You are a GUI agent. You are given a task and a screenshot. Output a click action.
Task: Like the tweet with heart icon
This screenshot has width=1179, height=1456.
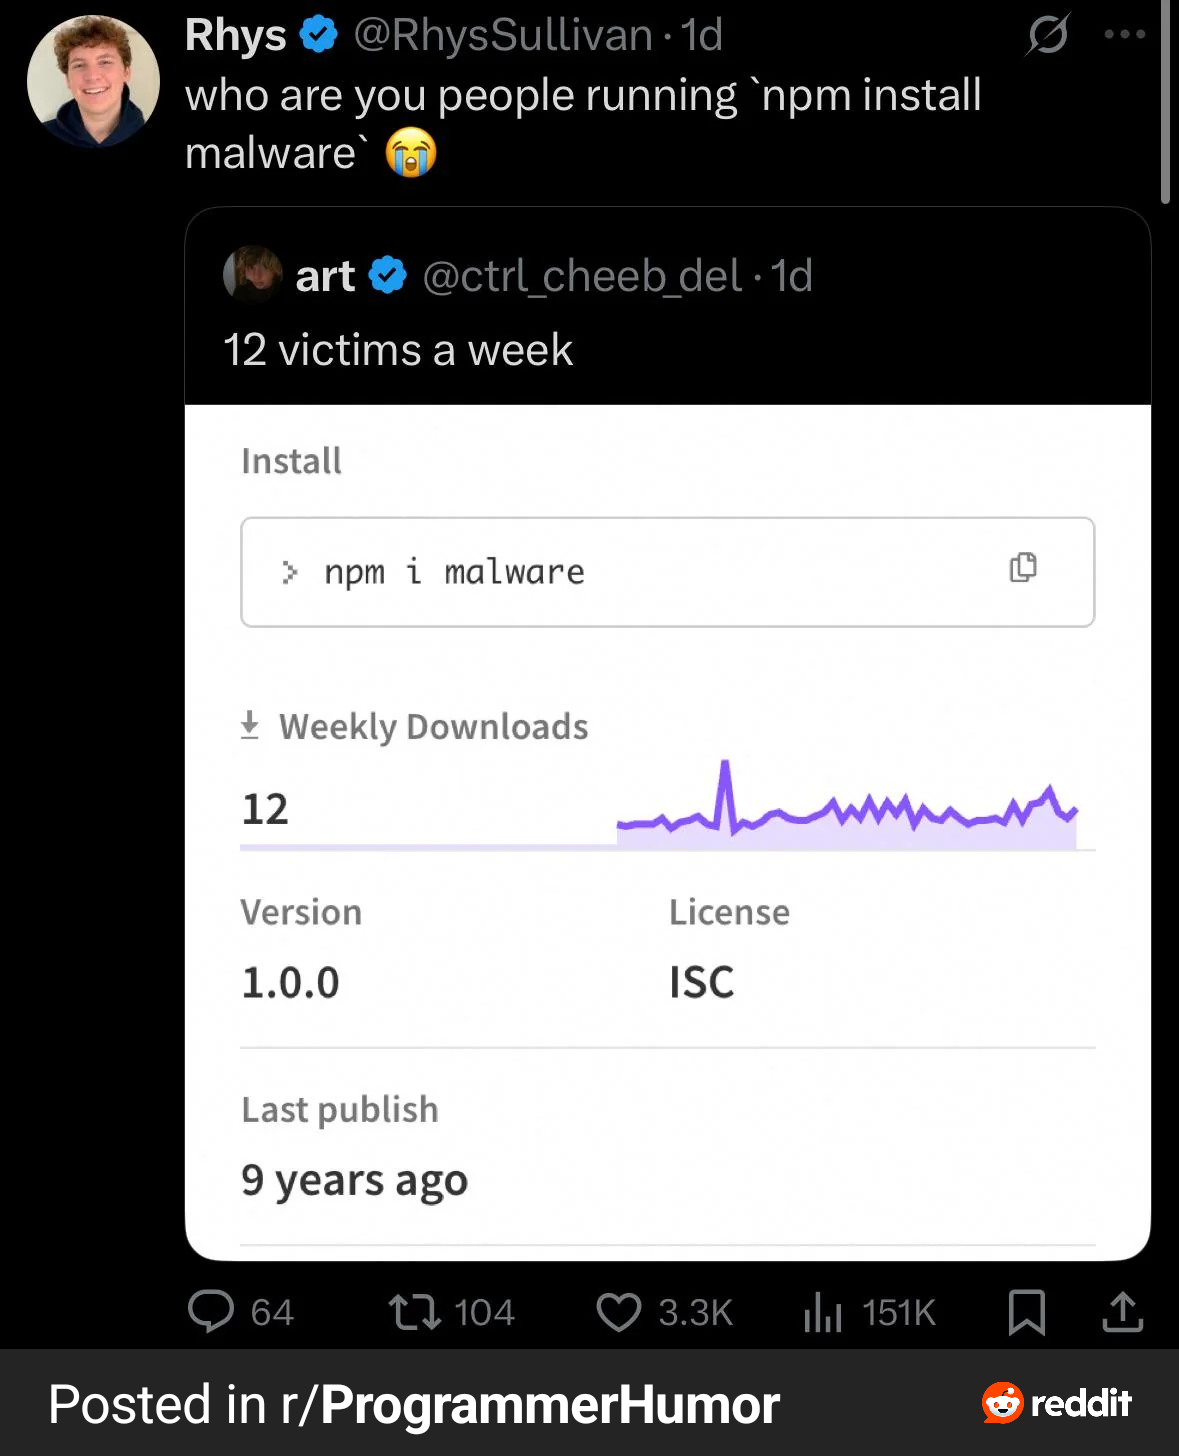click(x=618, y=1311)
